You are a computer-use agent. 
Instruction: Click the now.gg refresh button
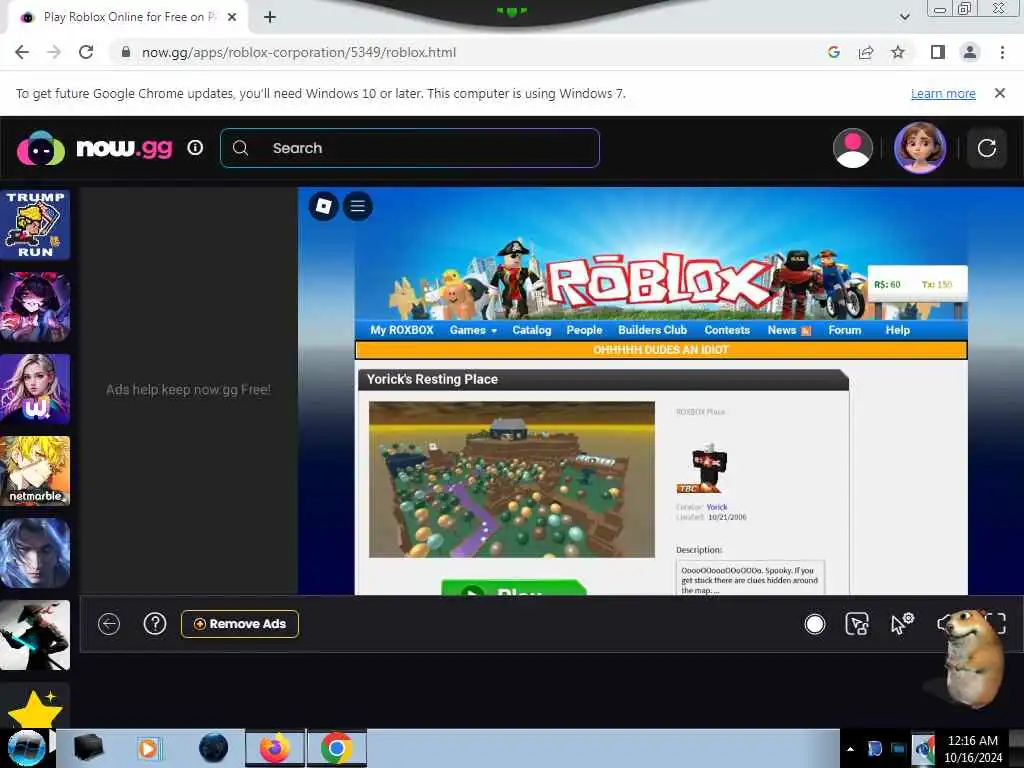click(x=986, y=148)
